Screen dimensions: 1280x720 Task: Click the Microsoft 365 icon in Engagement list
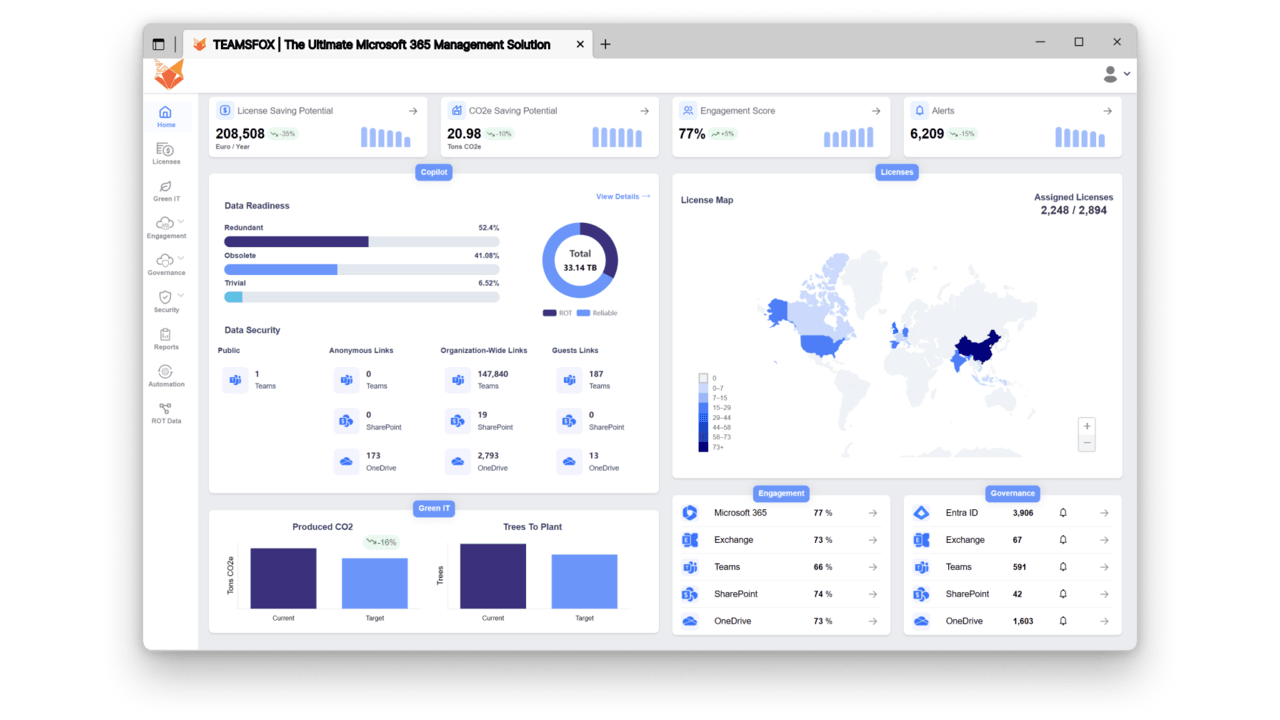(690, 513)
